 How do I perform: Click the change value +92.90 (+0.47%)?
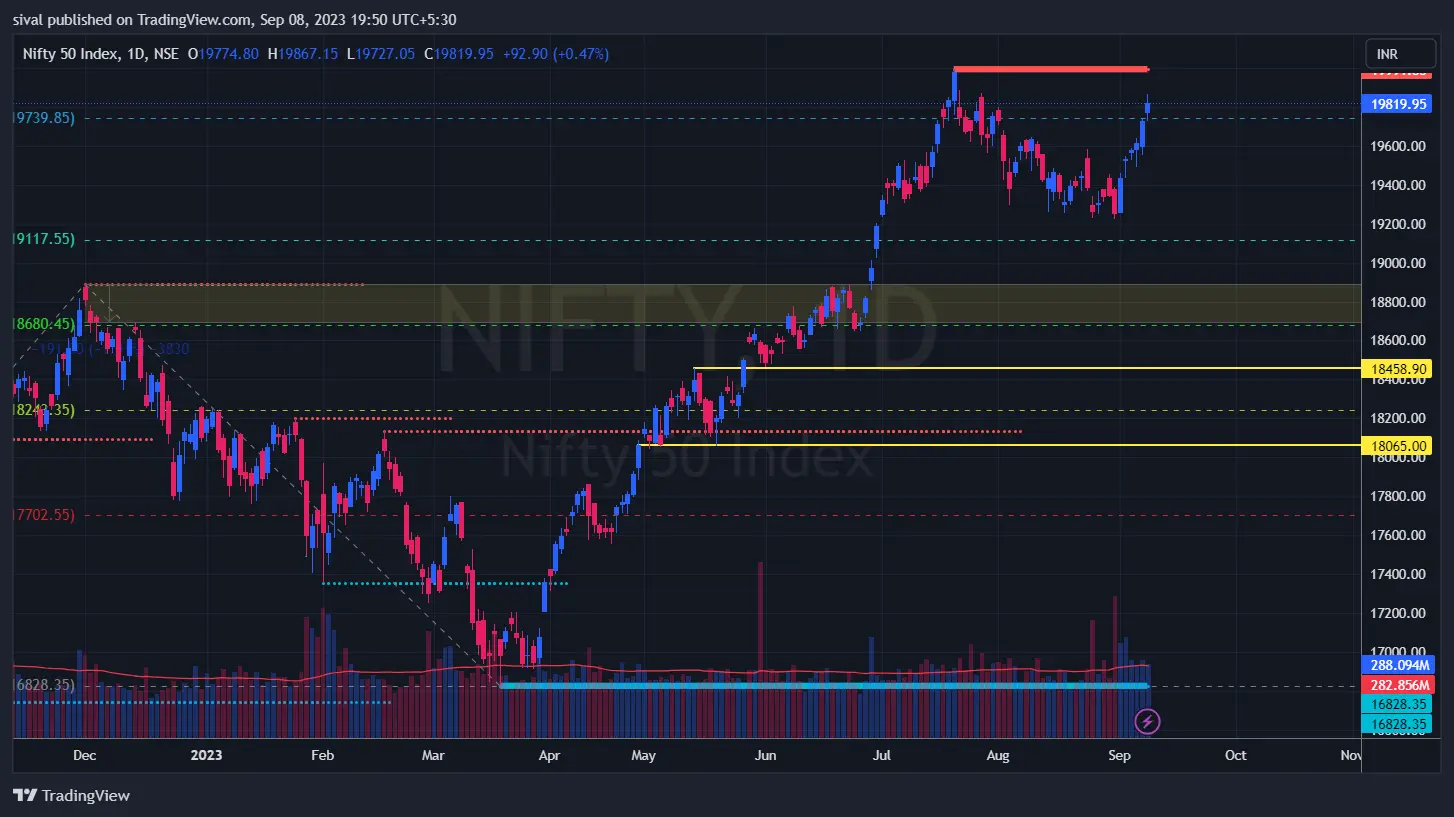pyautogui.click(x=555, y=54)
